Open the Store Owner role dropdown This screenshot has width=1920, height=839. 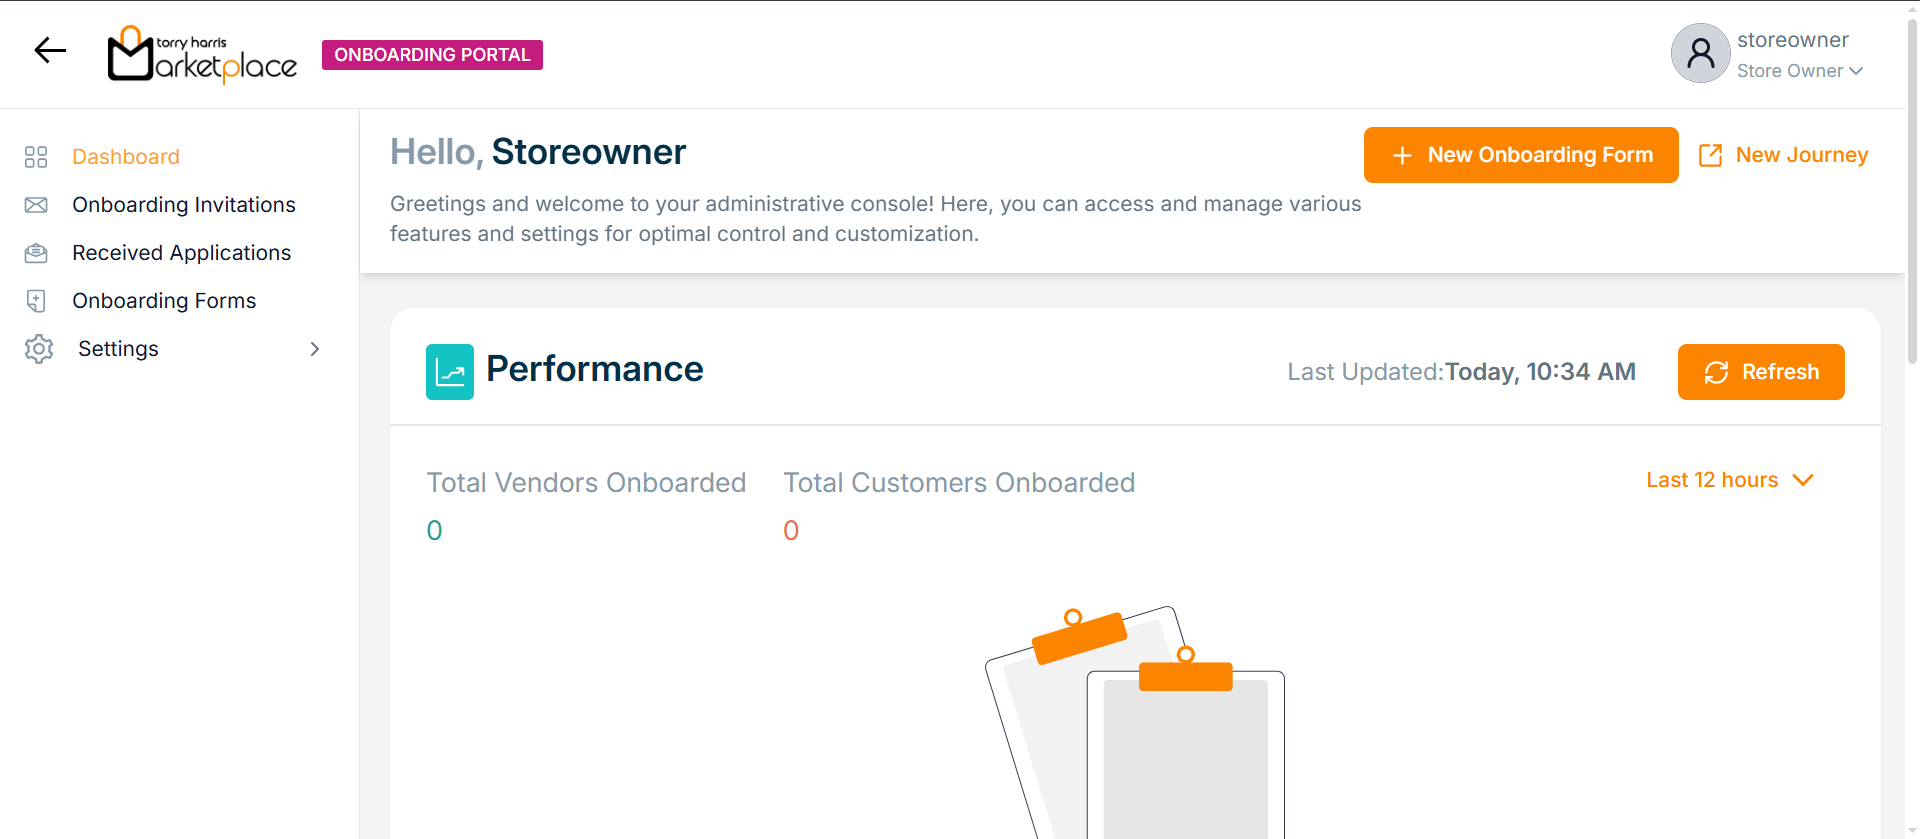1799,71
